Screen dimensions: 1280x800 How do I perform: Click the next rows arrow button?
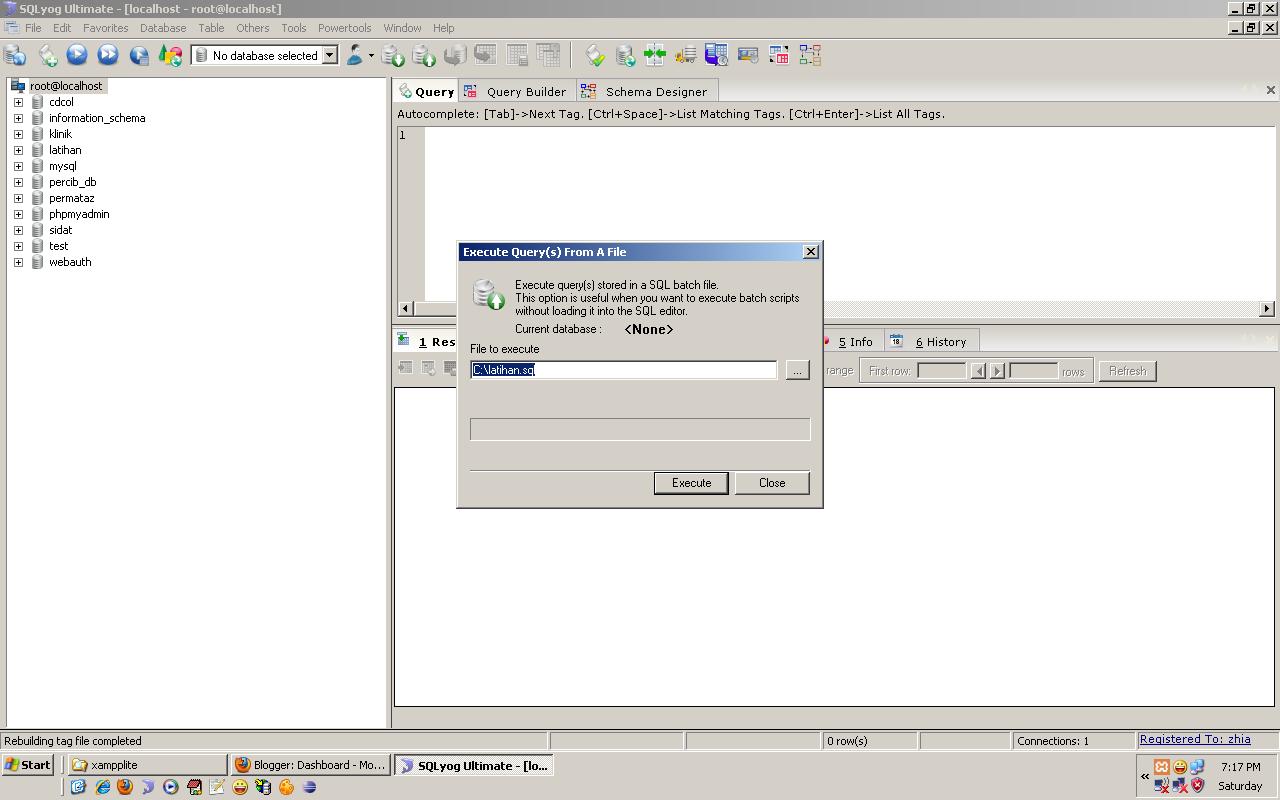coord(997,371)
